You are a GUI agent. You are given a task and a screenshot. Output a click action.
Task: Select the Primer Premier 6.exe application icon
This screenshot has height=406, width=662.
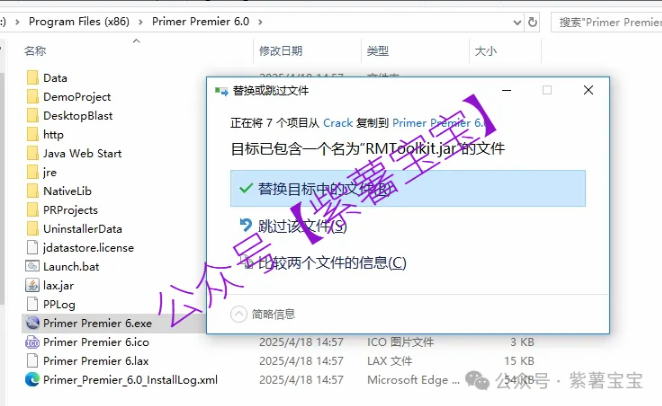pos(31,323)
